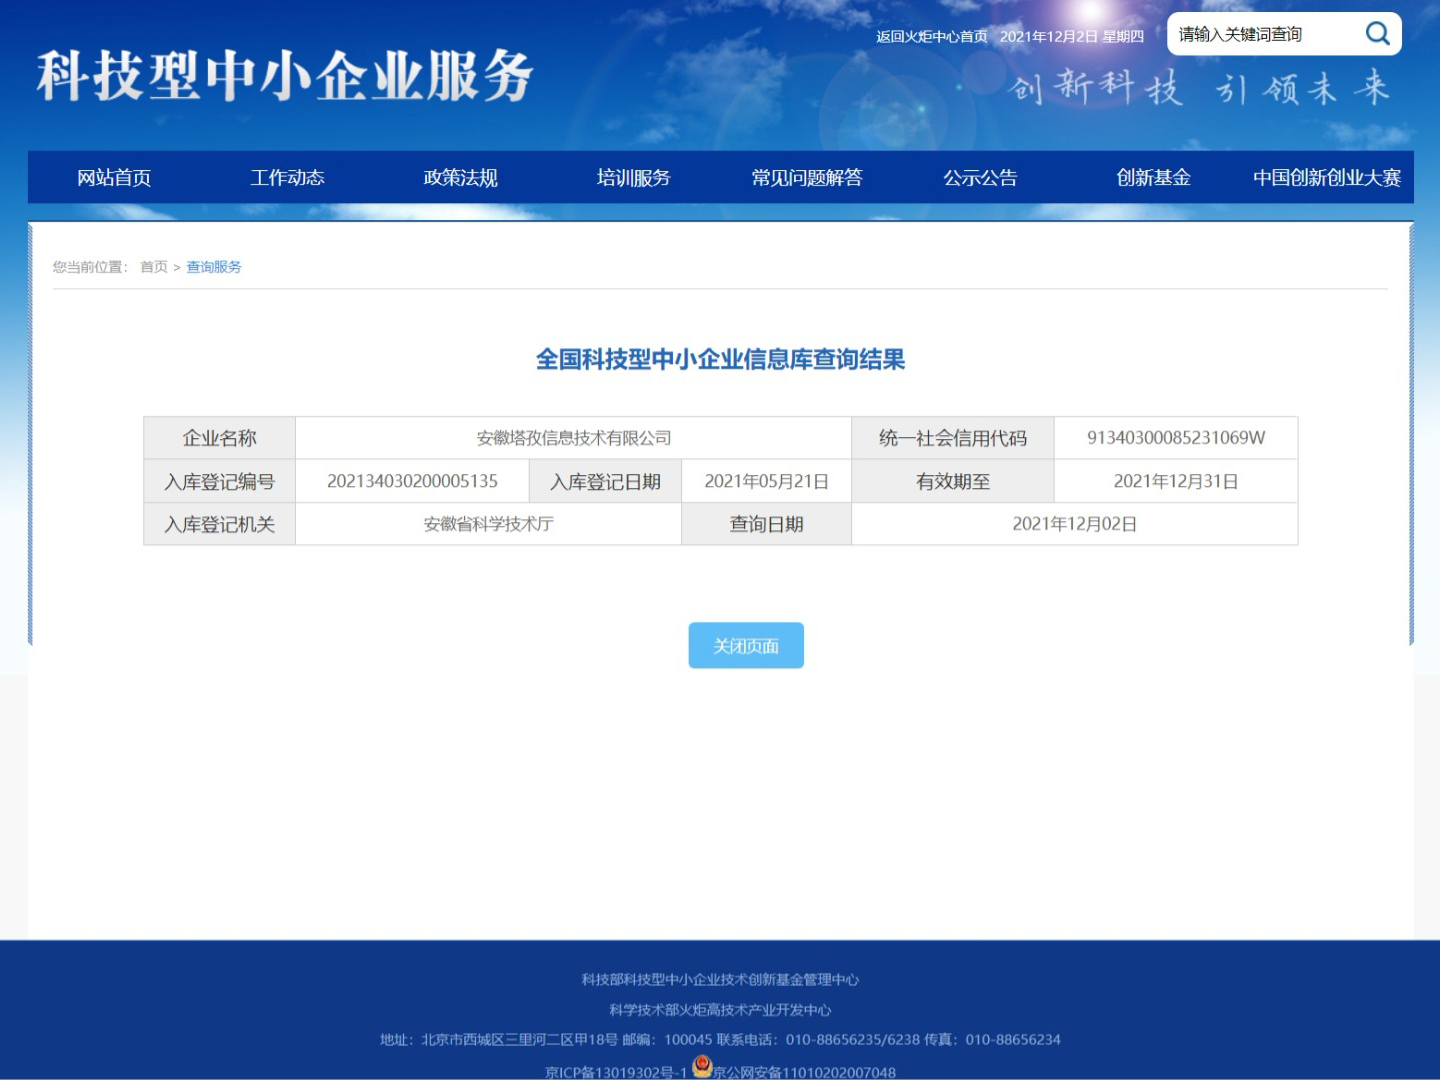The width and height of the screenshot is (1440, 1080).
Task: Click the 关闭页面 button
Action: pyautogui.click(x=745, y=645)
